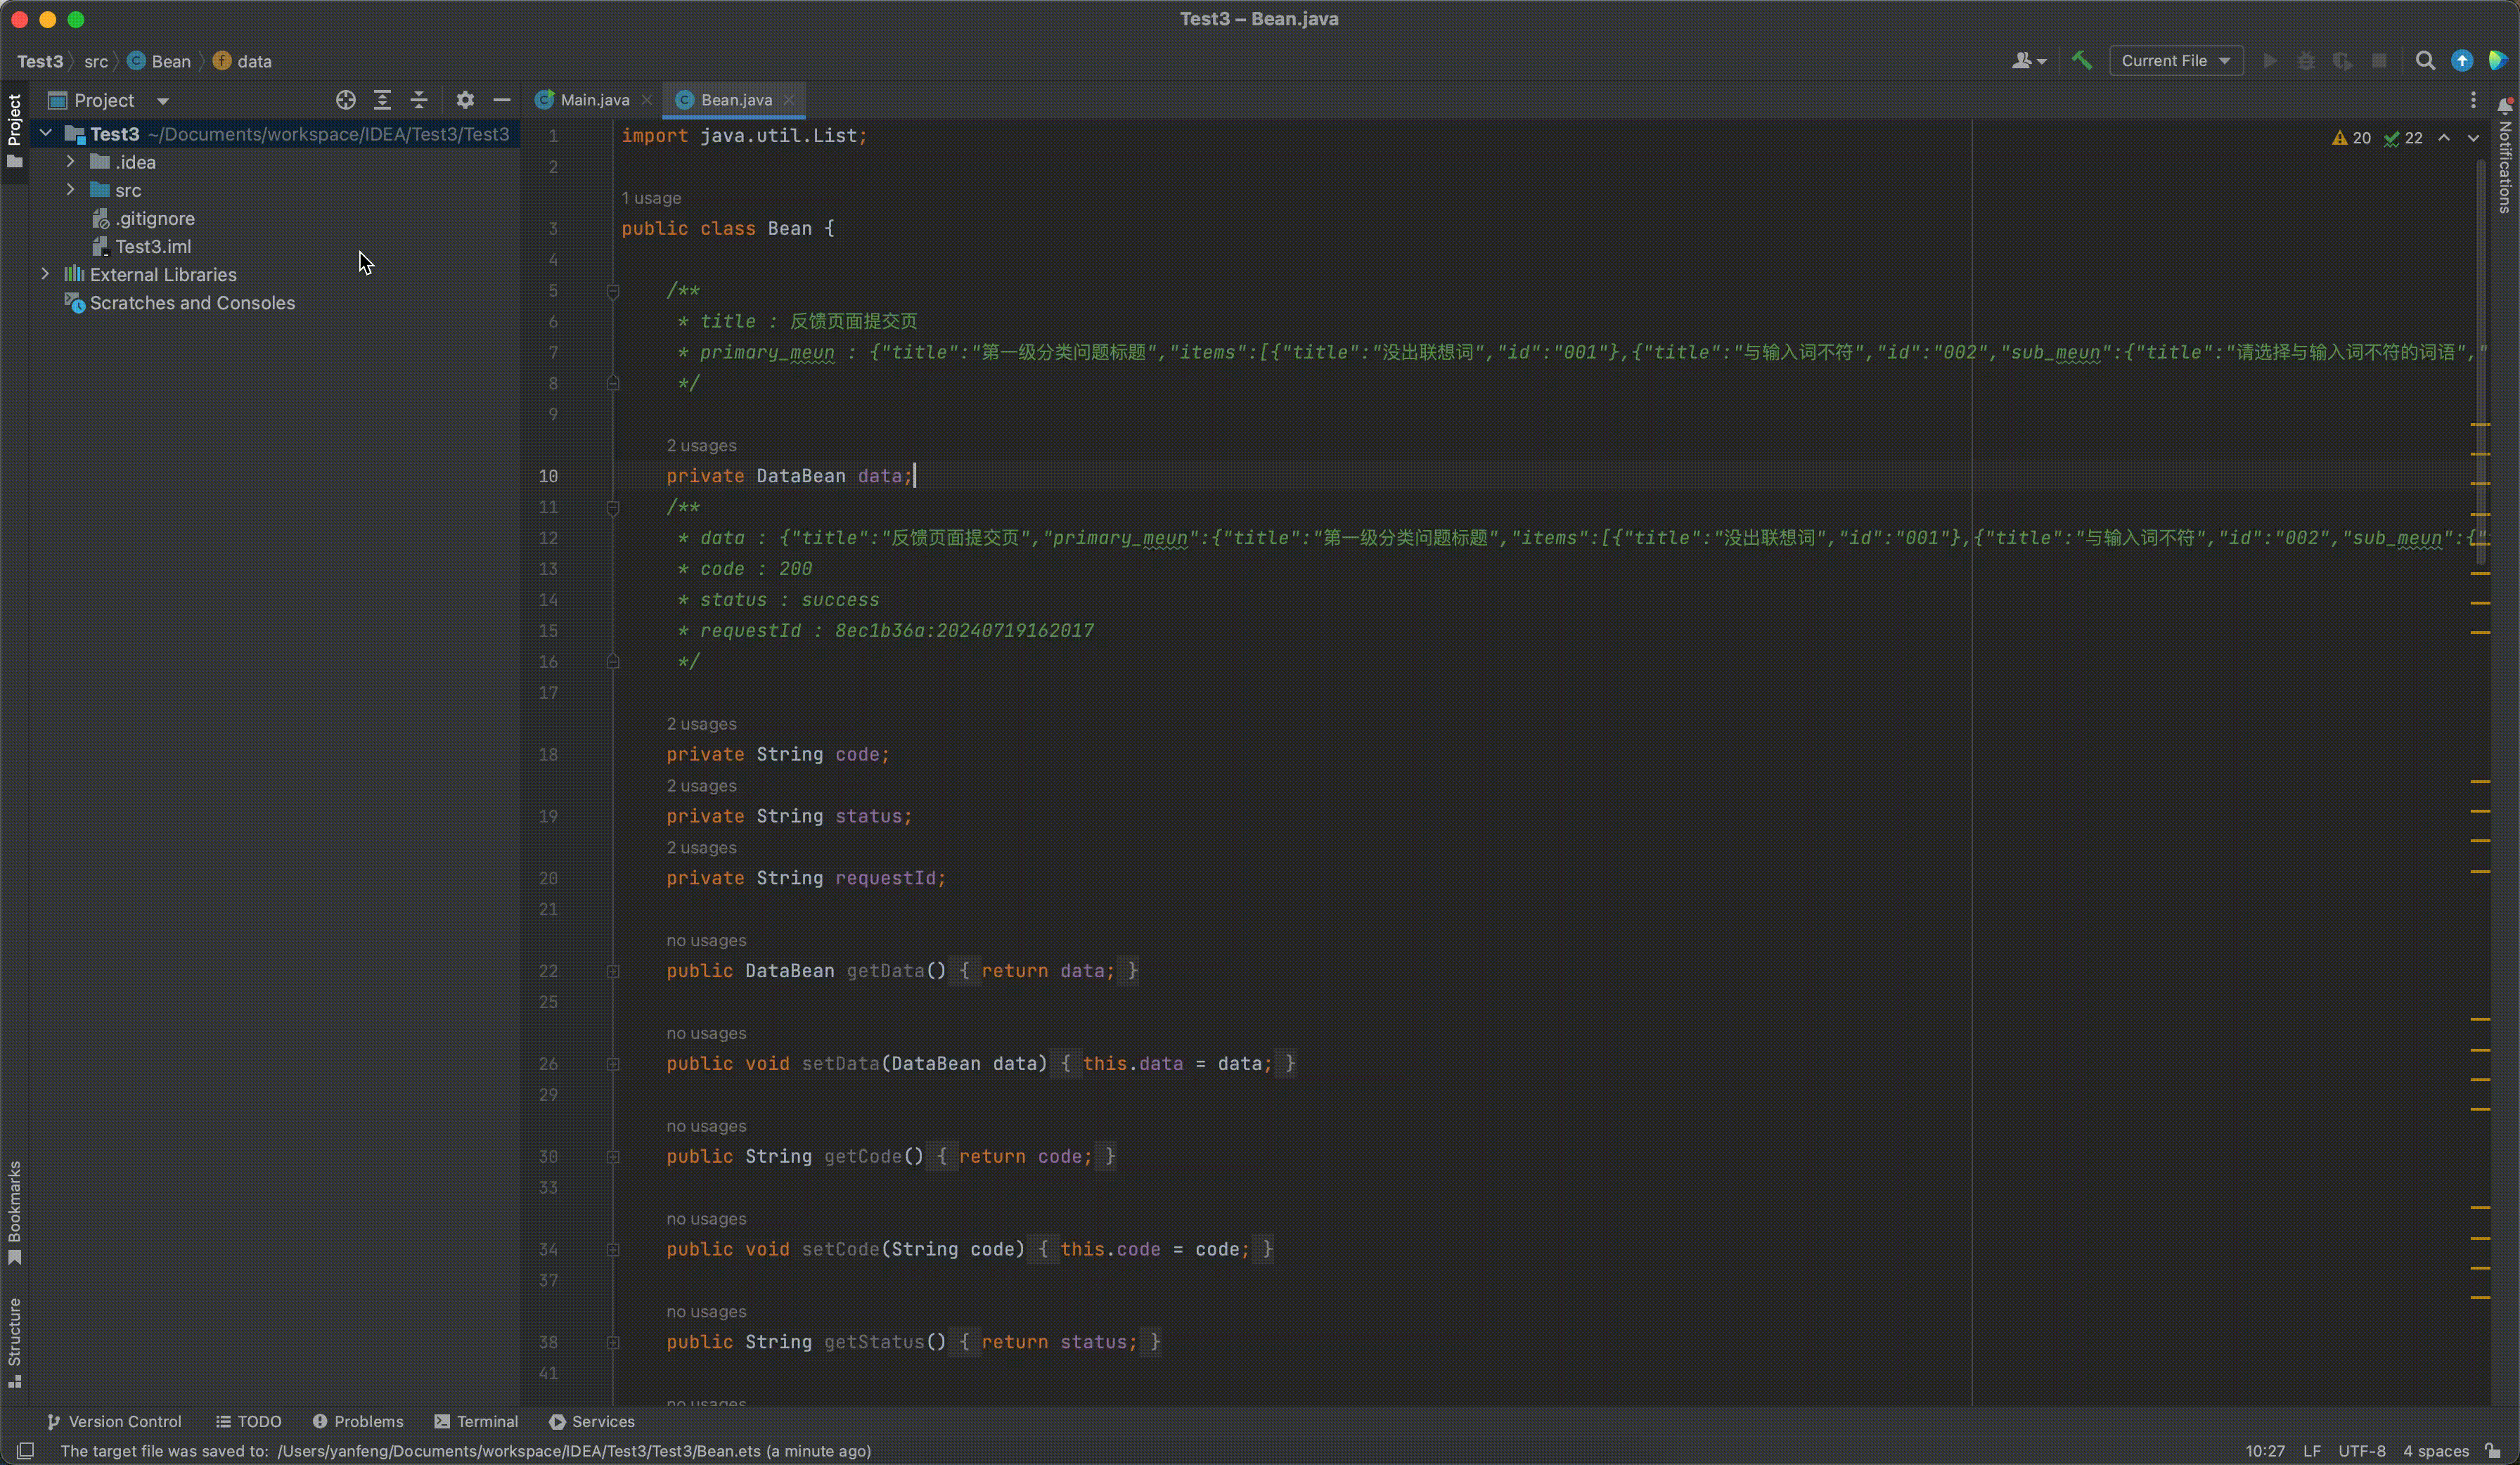Select Opened File with the crosshair icon

pos(346,100)
